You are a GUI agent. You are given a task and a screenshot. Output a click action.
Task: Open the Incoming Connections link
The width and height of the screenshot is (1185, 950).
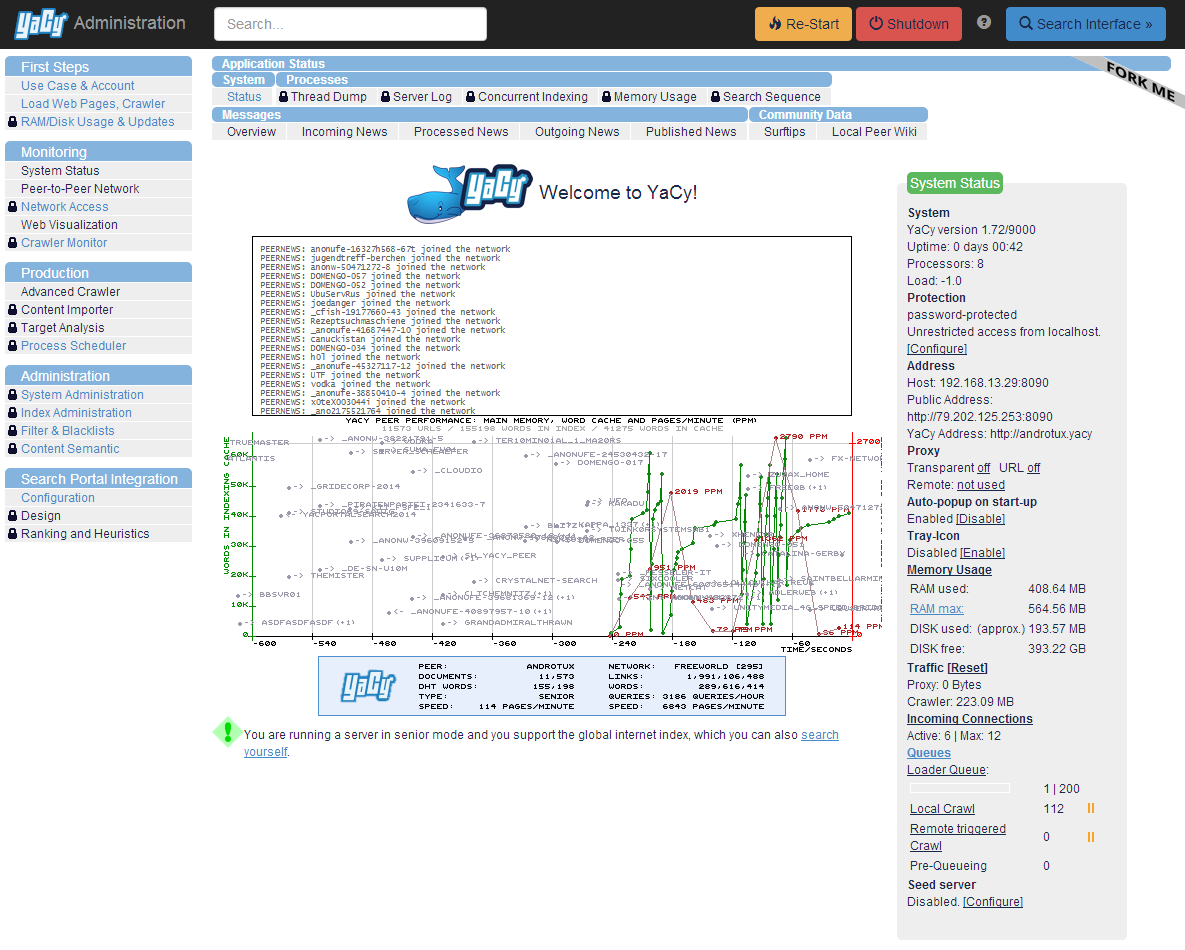point(970,719)
